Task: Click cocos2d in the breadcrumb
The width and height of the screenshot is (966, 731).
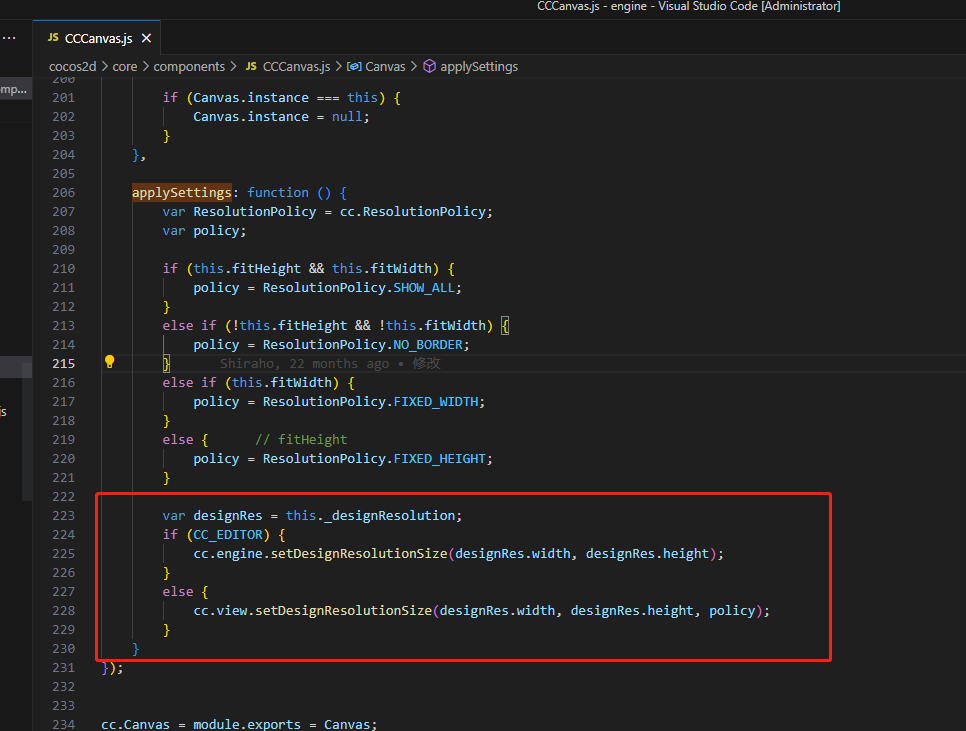Action: click(73, 67)
